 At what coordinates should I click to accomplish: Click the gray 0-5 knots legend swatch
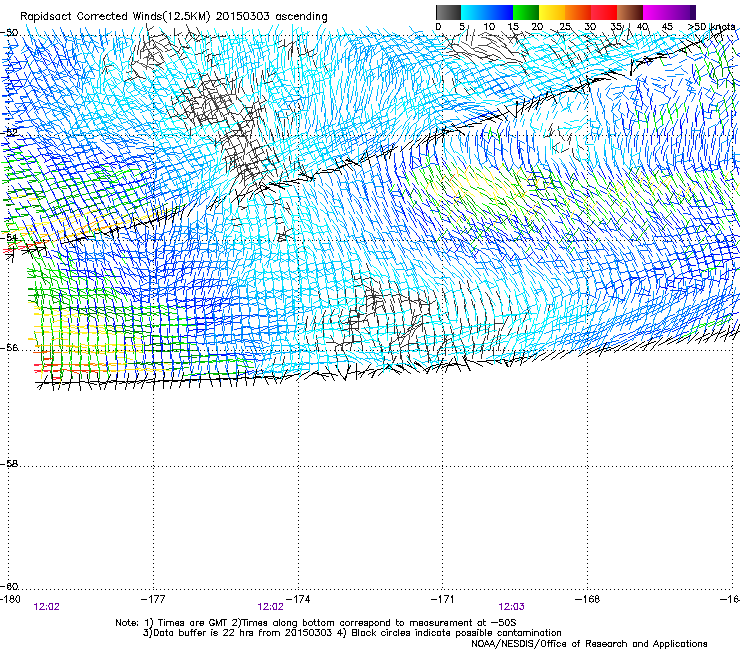click(x=448, y=12)
